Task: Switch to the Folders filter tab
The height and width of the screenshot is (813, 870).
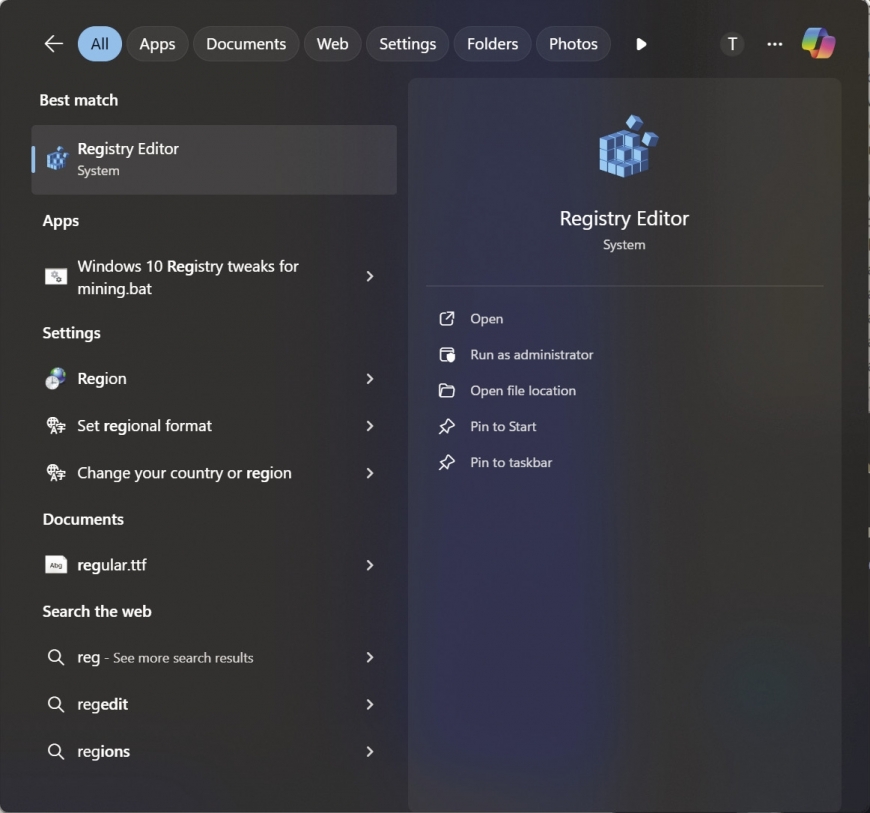Action: coord(493,44)
